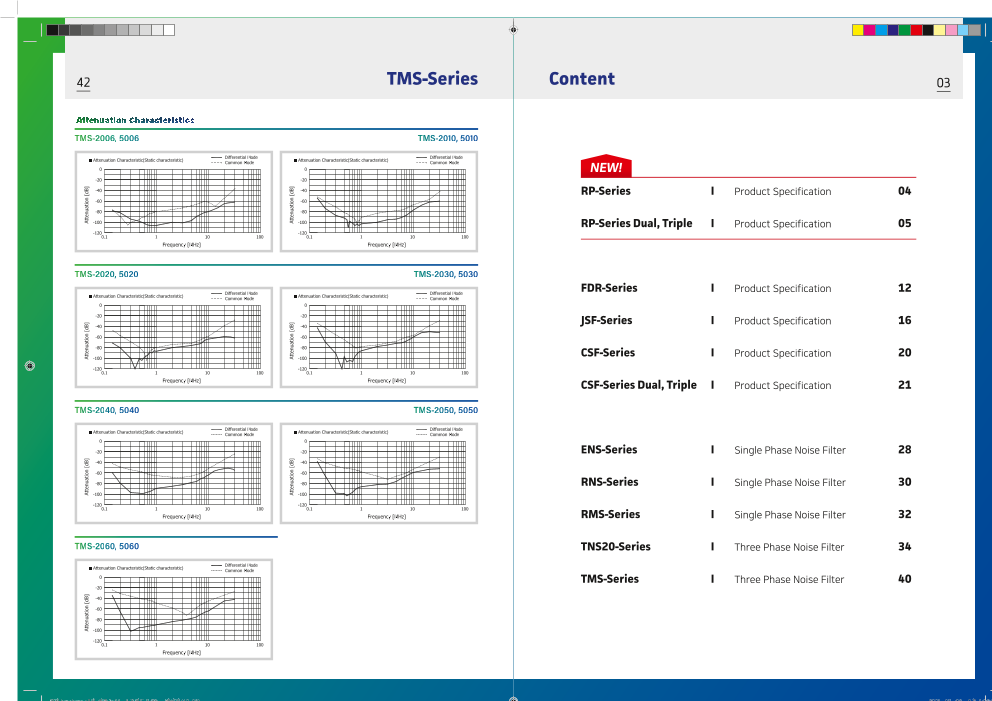The image size is (992, 701).
Task: Open the RP-Series content entry
Action: (x=606, y=191)
